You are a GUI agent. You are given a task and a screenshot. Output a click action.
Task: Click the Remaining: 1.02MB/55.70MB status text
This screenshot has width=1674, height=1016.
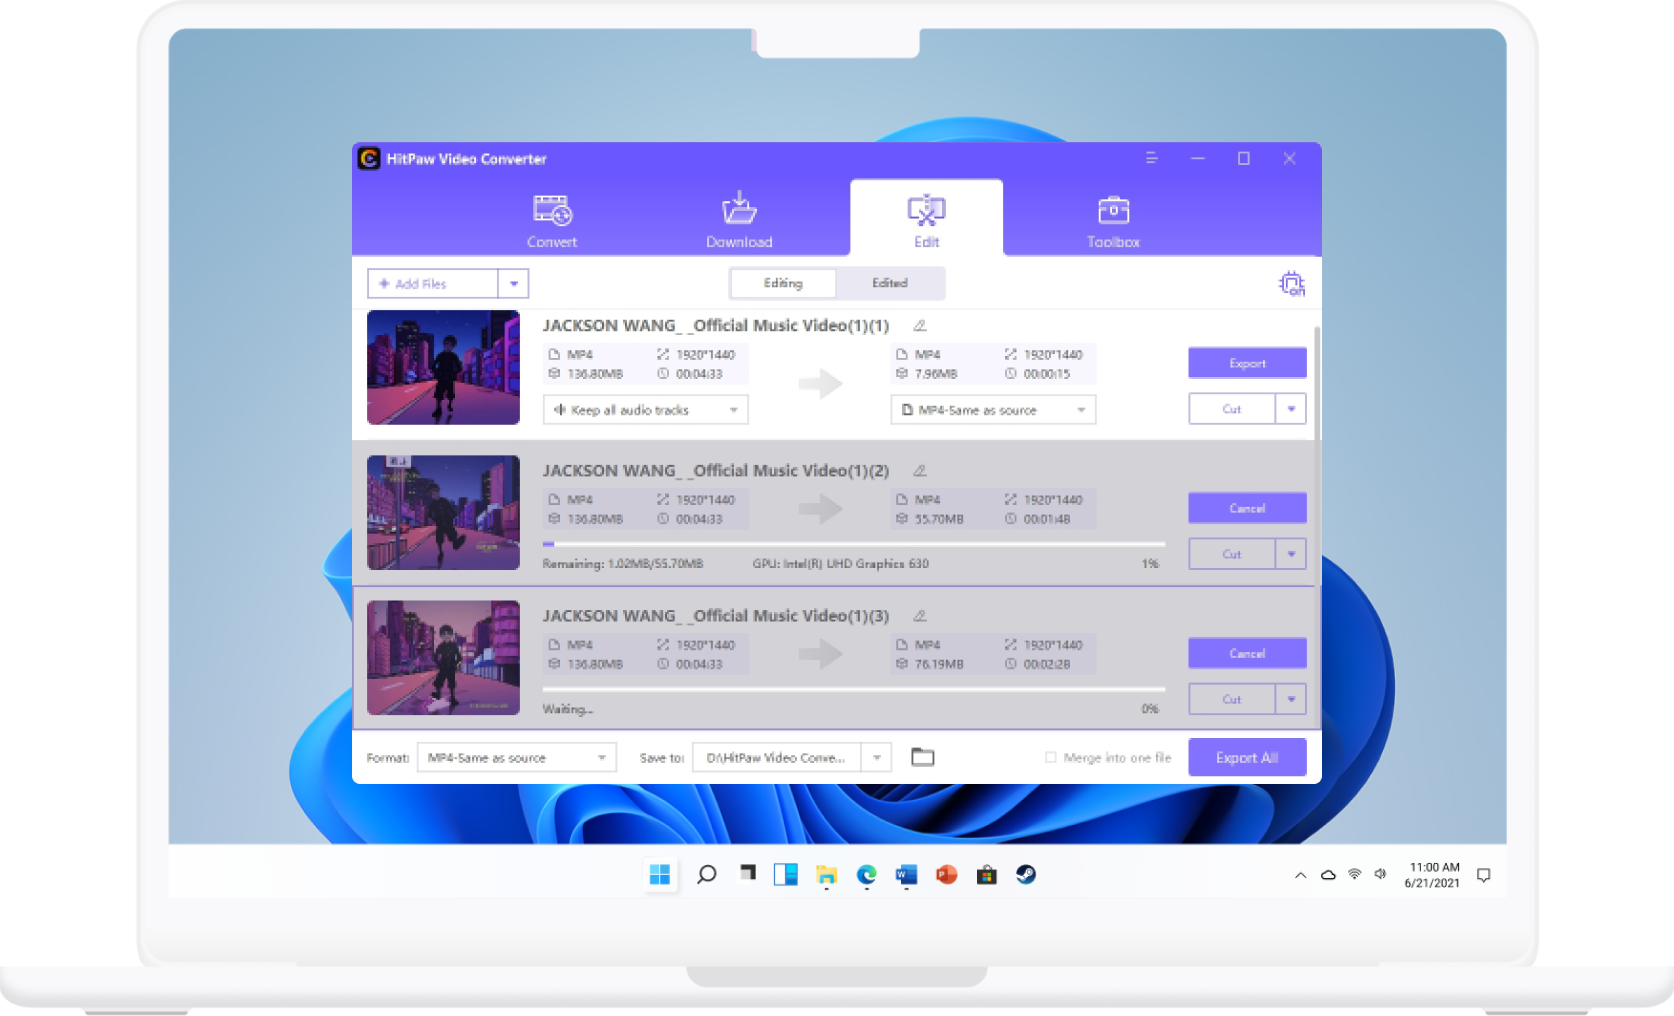pos(623,564)
